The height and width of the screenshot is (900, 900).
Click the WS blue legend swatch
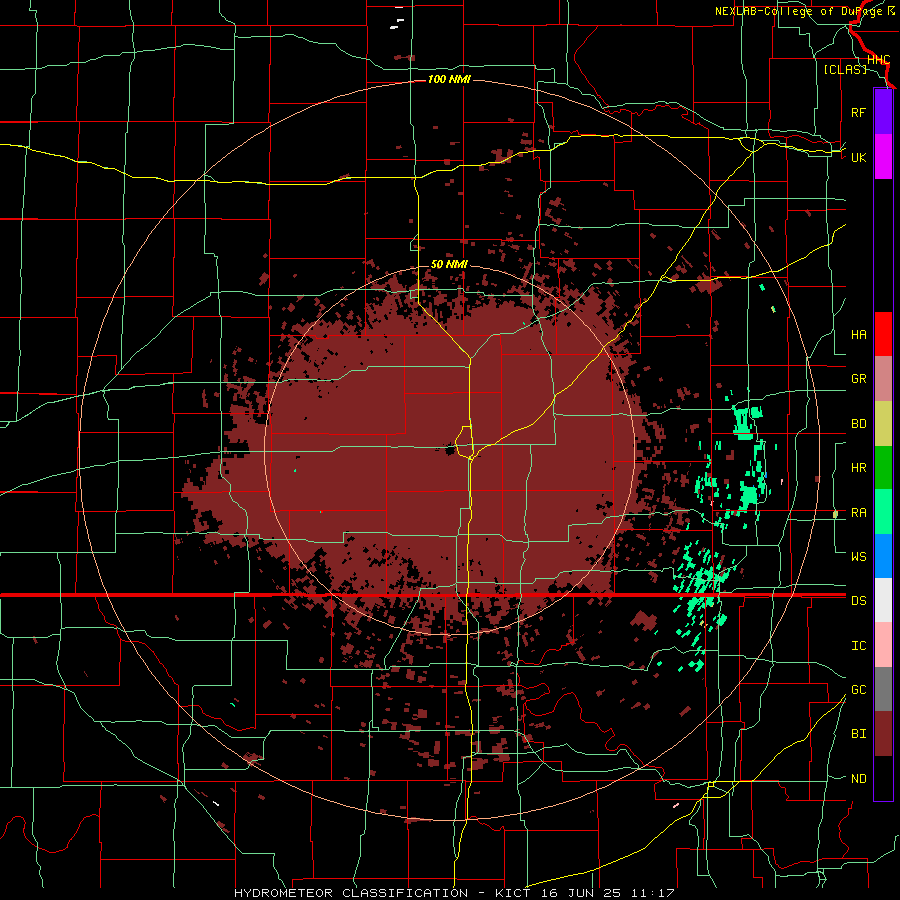pyautogui.click(x=883, y=556)
